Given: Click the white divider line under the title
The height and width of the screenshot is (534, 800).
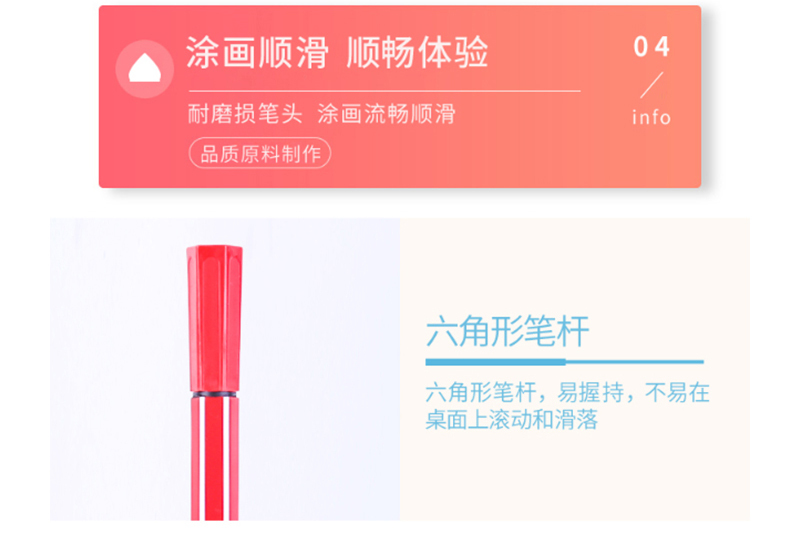Looking at the screenshot, I should [x=385, y=91].
